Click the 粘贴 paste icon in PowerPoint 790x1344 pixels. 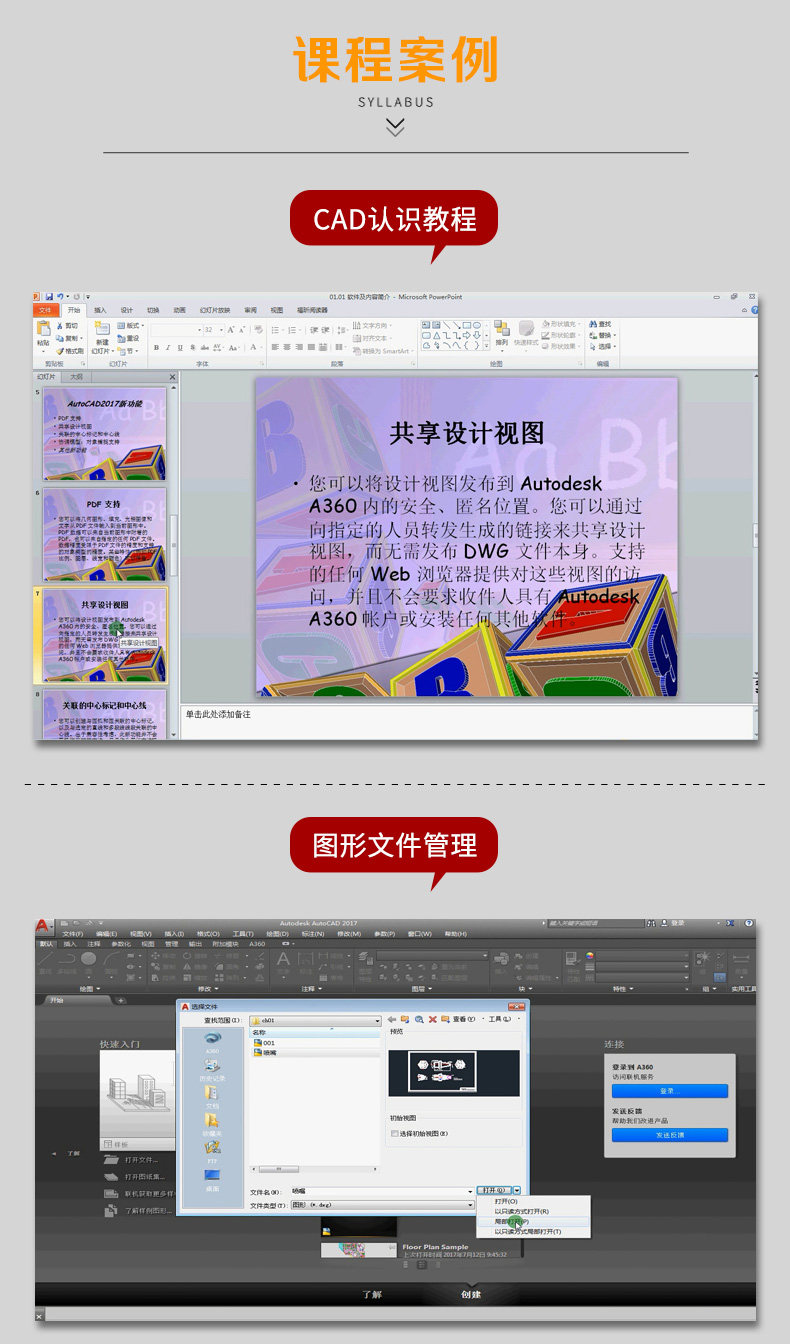click(44, 330)
